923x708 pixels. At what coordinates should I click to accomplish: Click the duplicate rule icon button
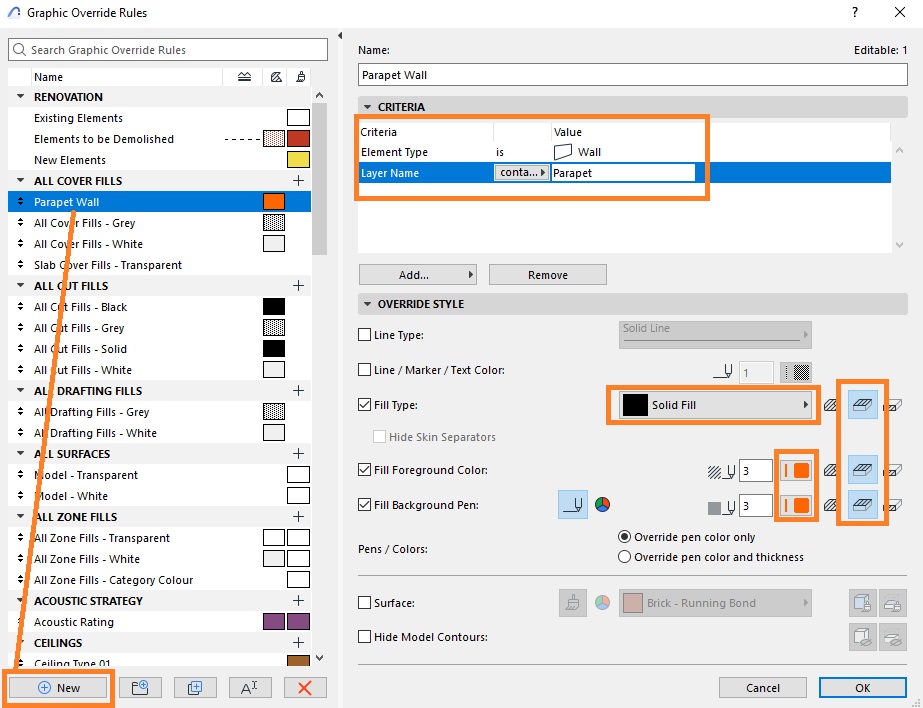(195, 687)
